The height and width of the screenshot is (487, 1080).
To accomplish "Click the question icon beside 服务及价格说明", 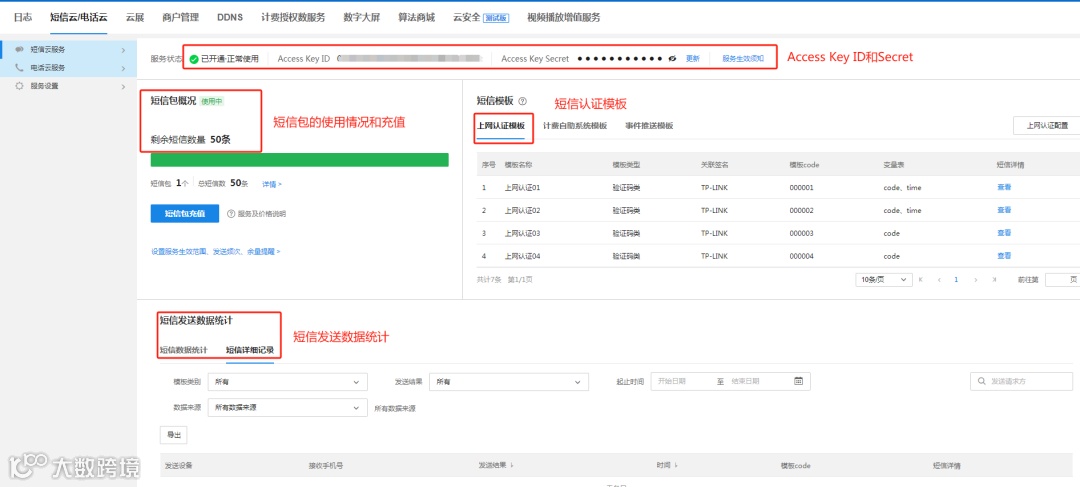I will [231, 214].
